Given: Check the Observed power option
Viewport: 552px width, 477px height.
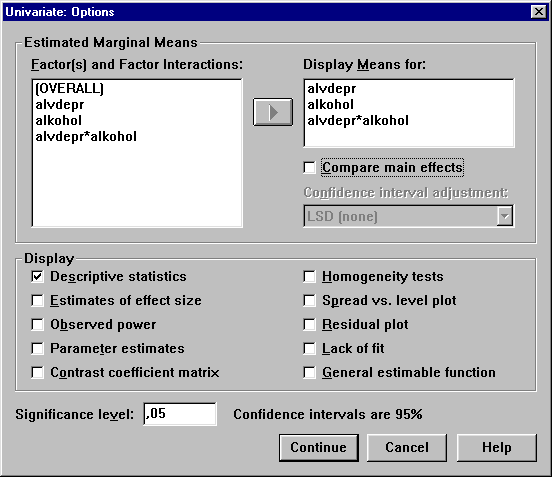Looking at the screenshot, I should pos(37,325).
